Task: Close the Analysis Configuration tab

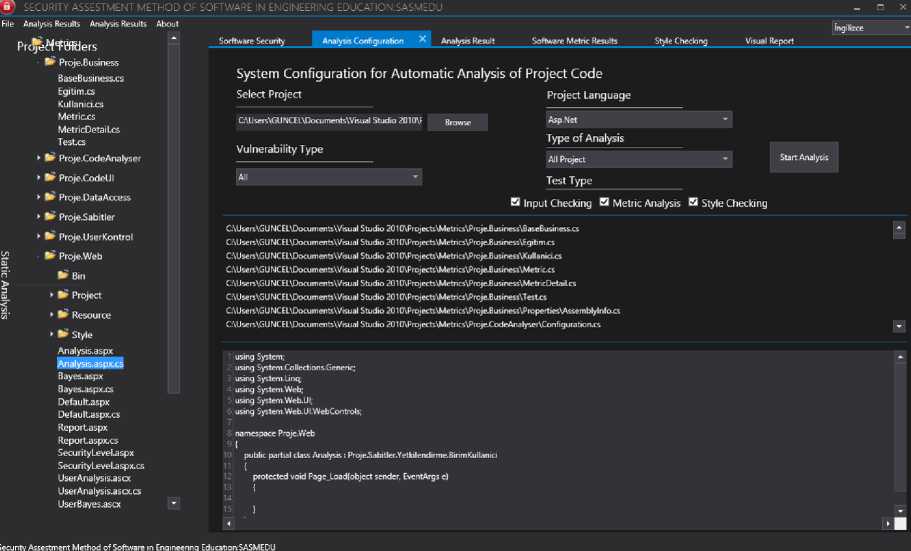Action: [422, 39]
